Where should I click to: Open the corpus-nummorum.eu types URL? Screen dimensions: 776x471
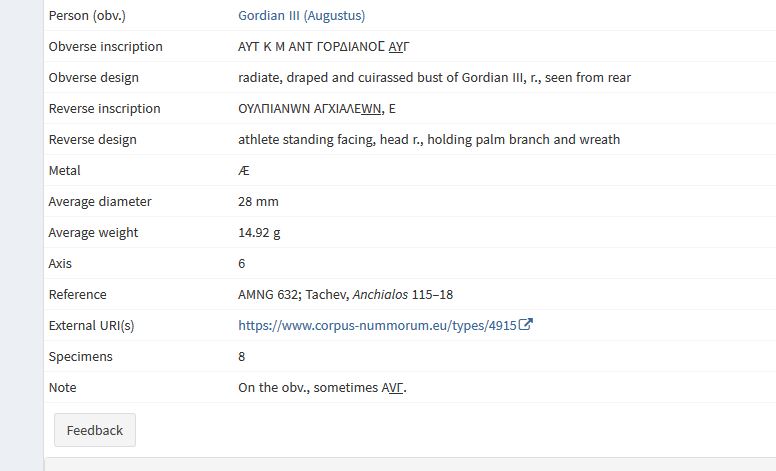point(377,325)
